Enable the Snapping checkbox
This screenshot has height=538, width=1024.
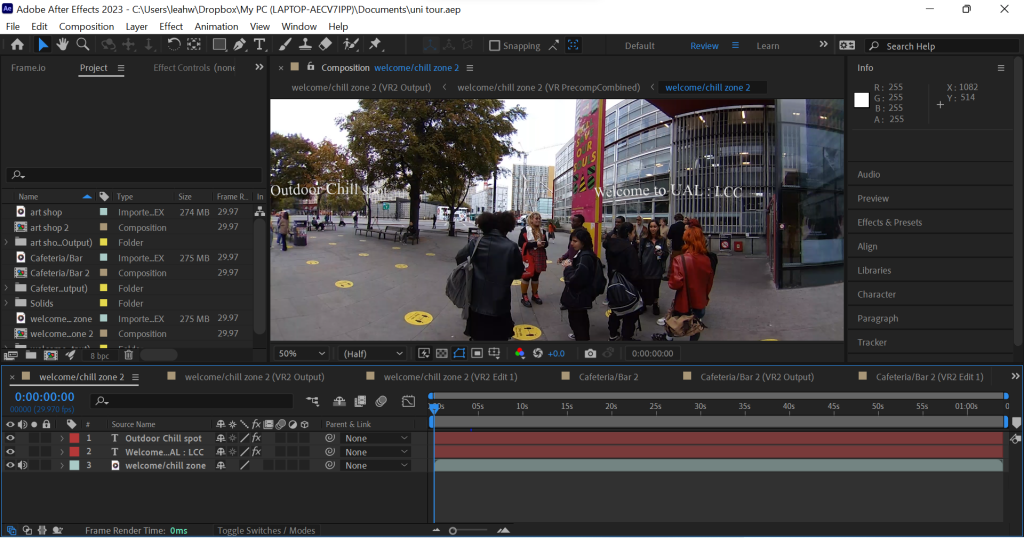coord(494,46)
